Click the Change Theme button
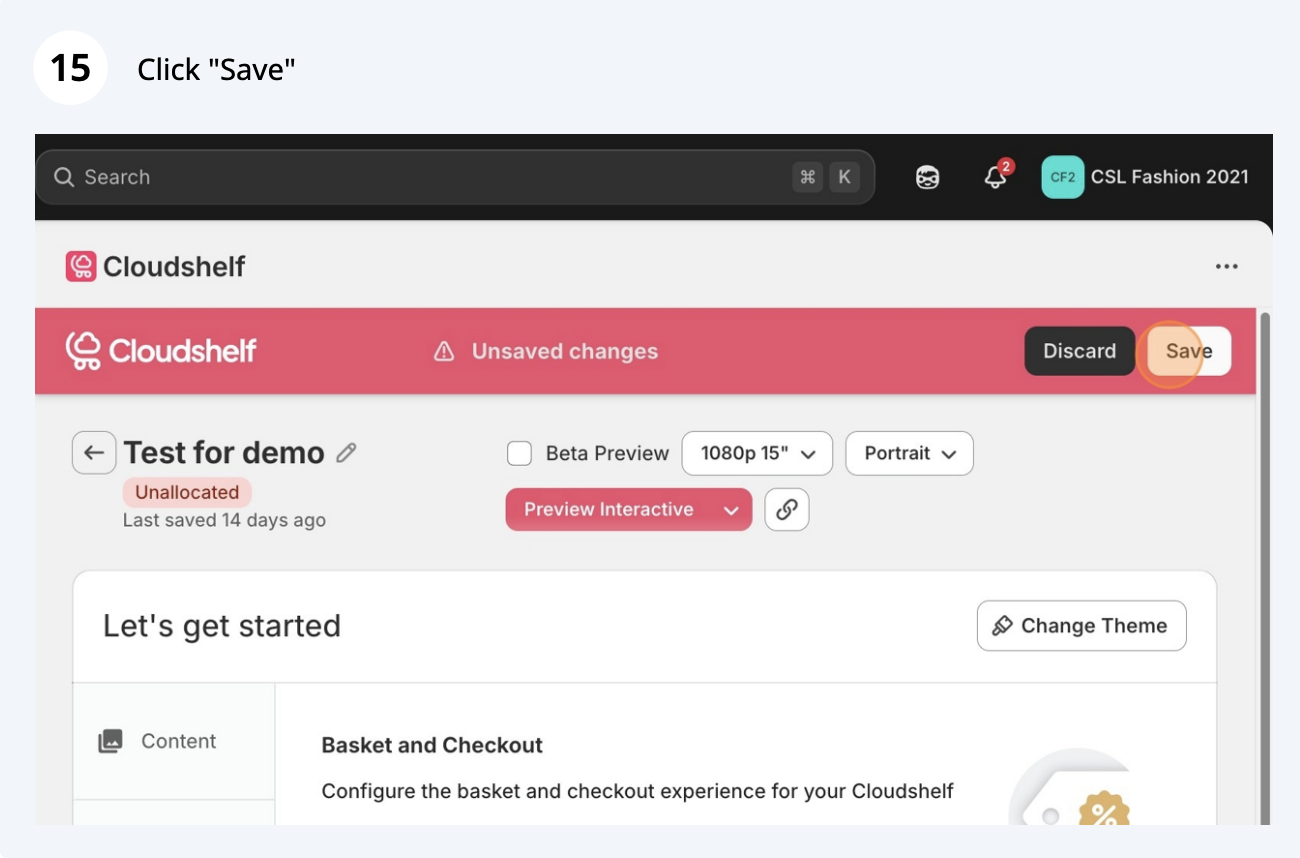1300x858 pixels. (x=1081, y=626)
